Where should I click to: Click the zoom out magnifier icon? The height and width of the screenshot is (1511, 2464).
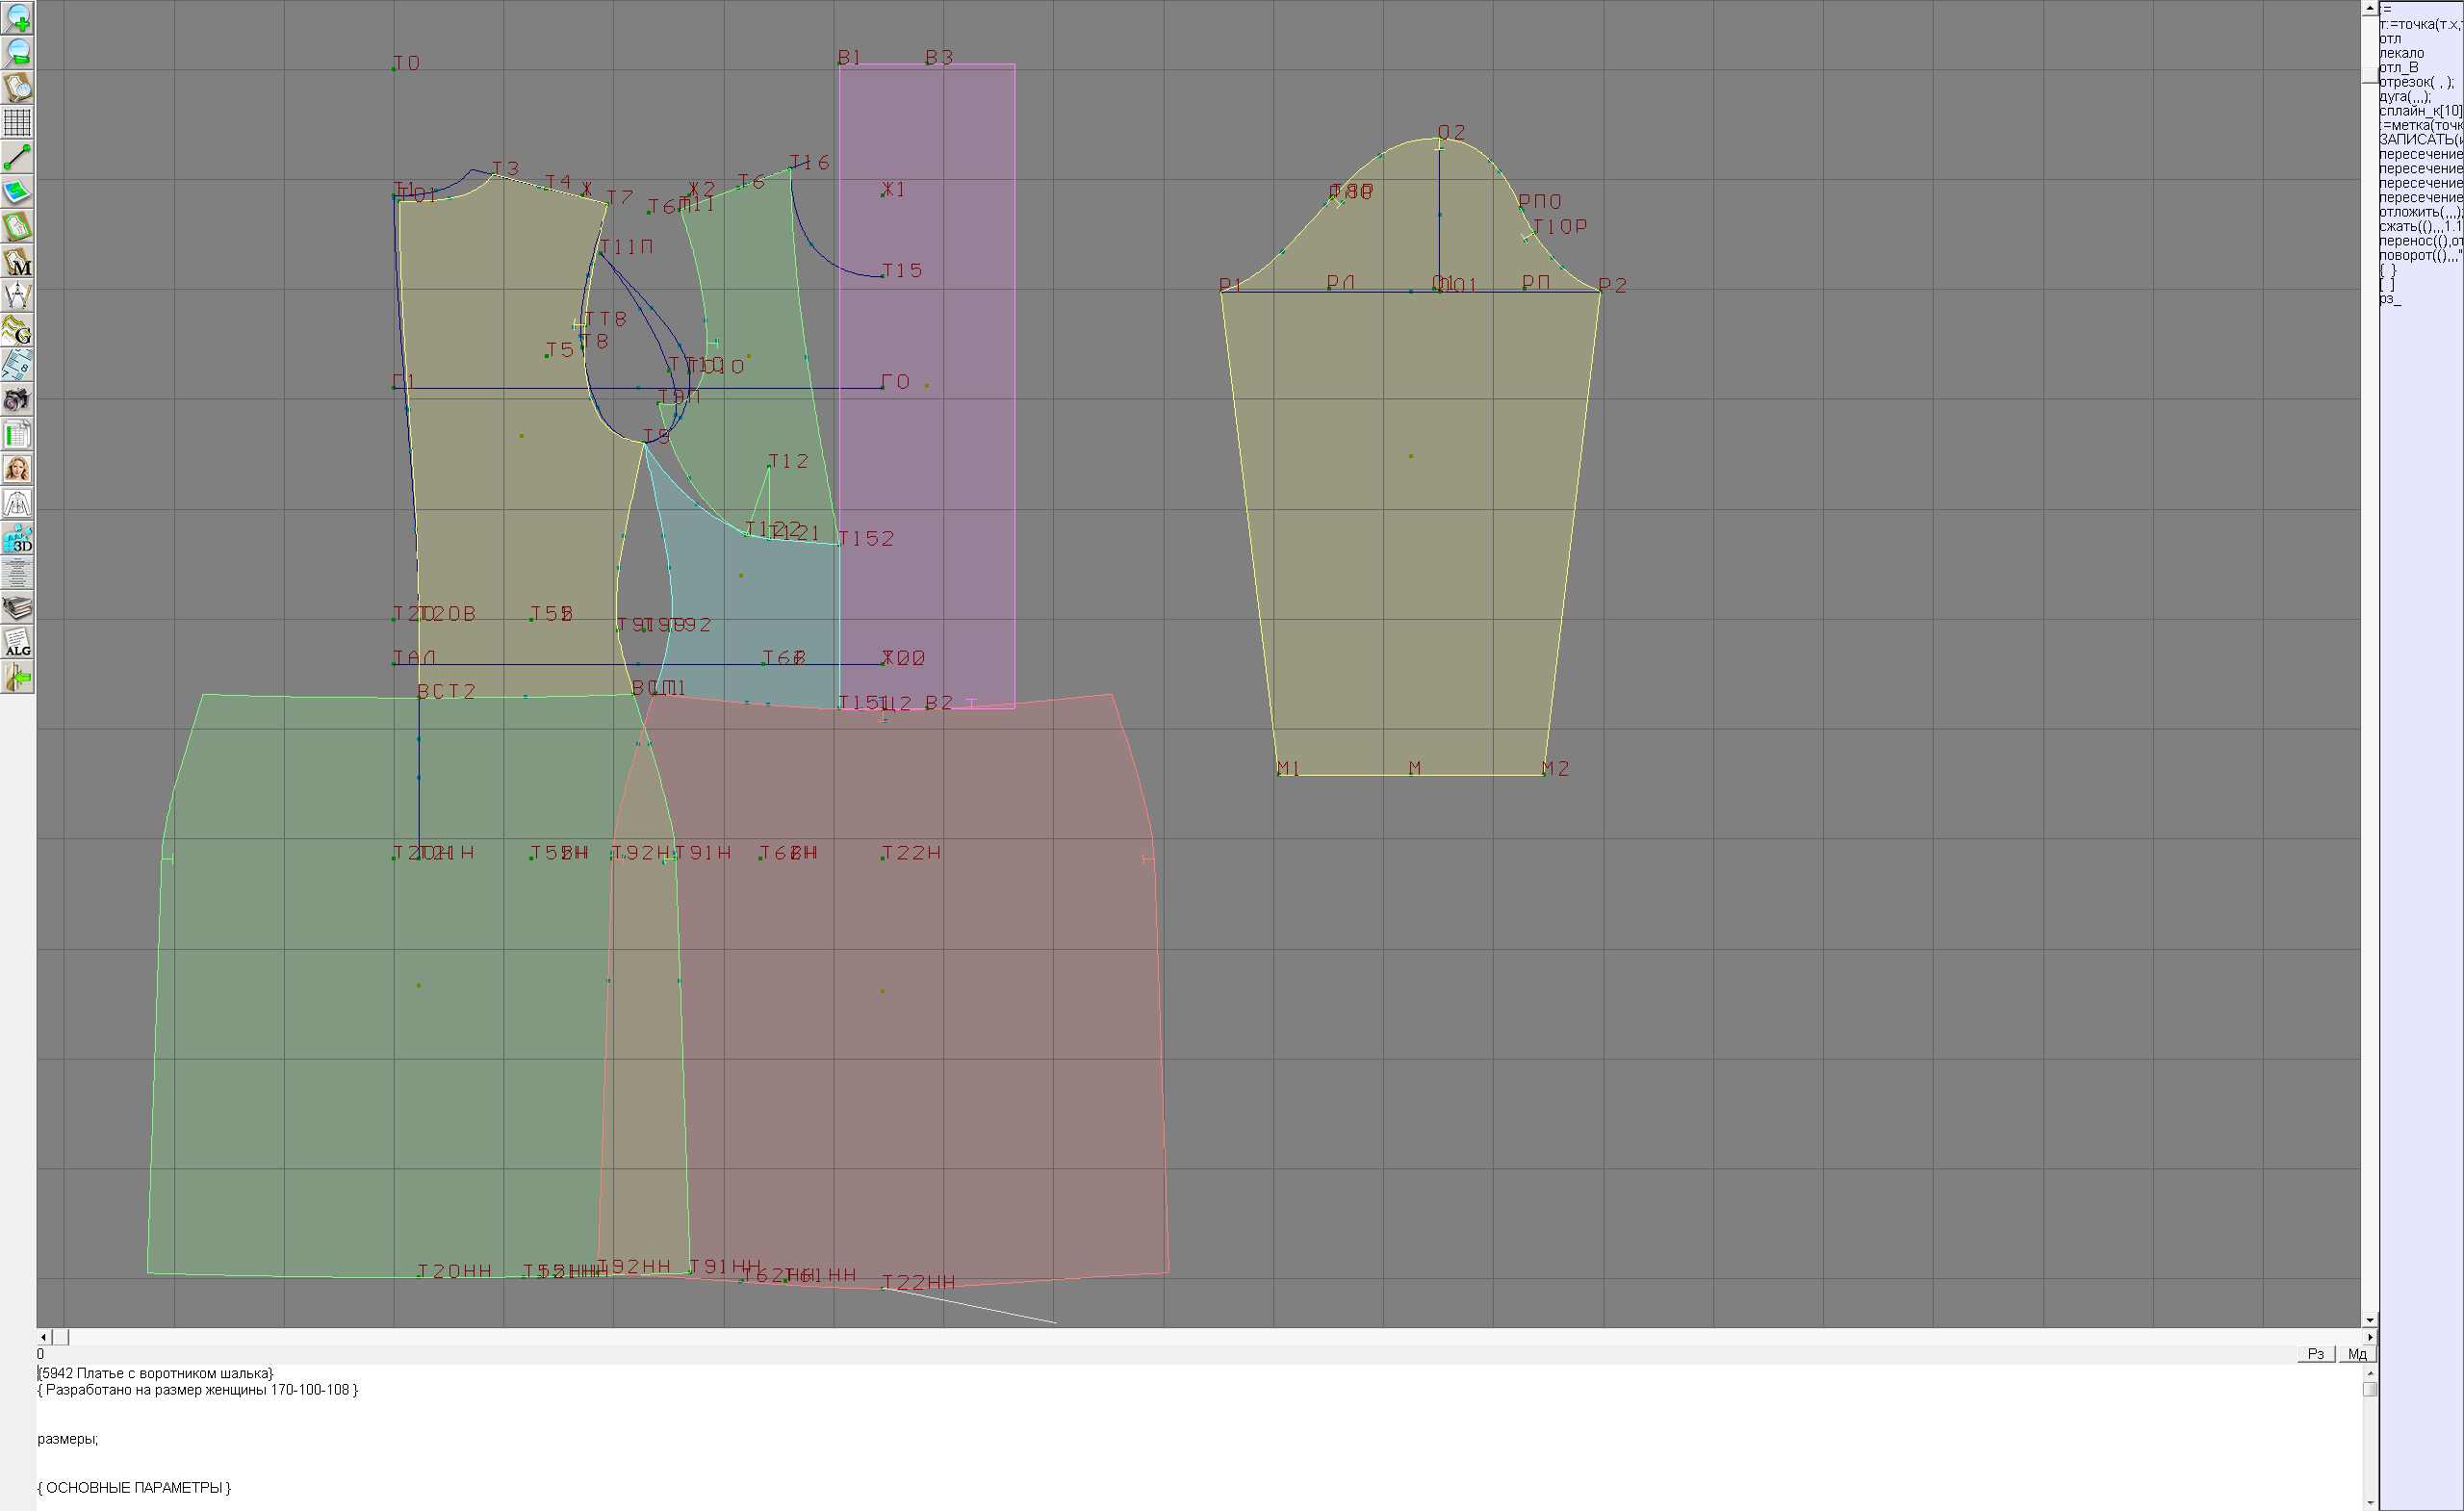click(18, 52)
